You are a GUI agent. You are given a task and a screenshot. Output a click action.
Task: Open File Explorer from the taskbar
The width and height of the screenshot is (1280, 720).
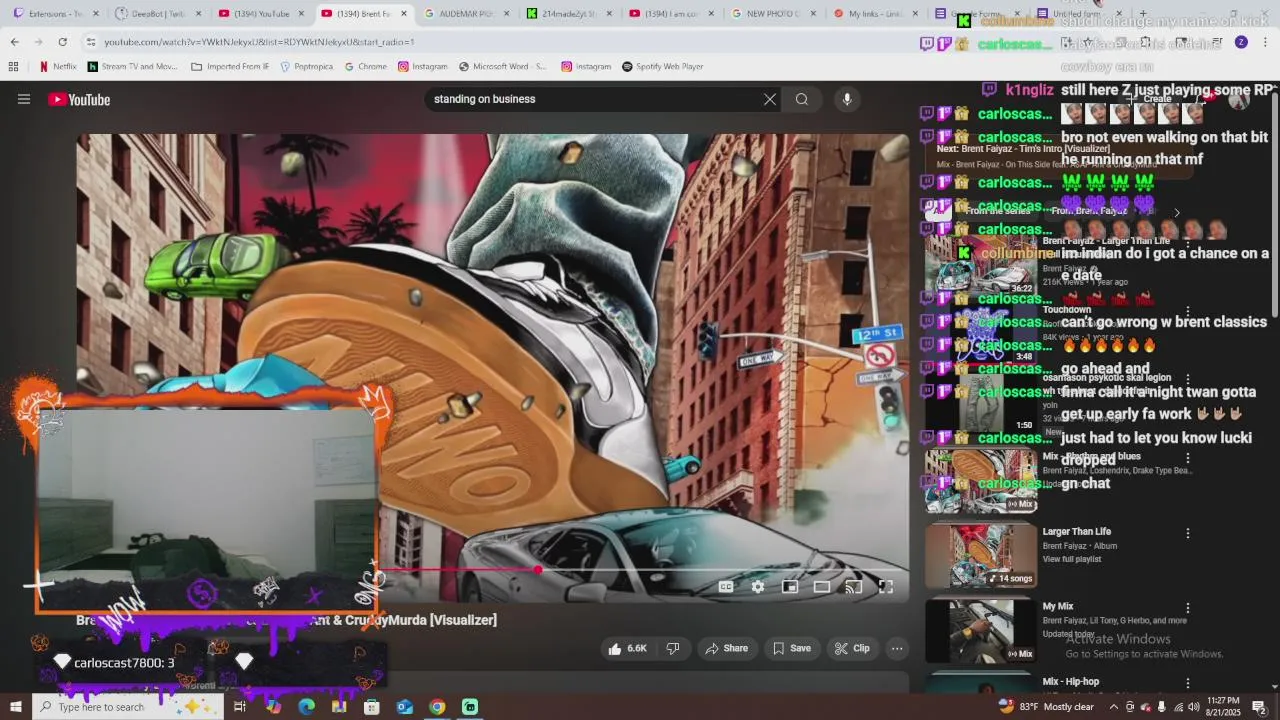(x=339, y=707)
